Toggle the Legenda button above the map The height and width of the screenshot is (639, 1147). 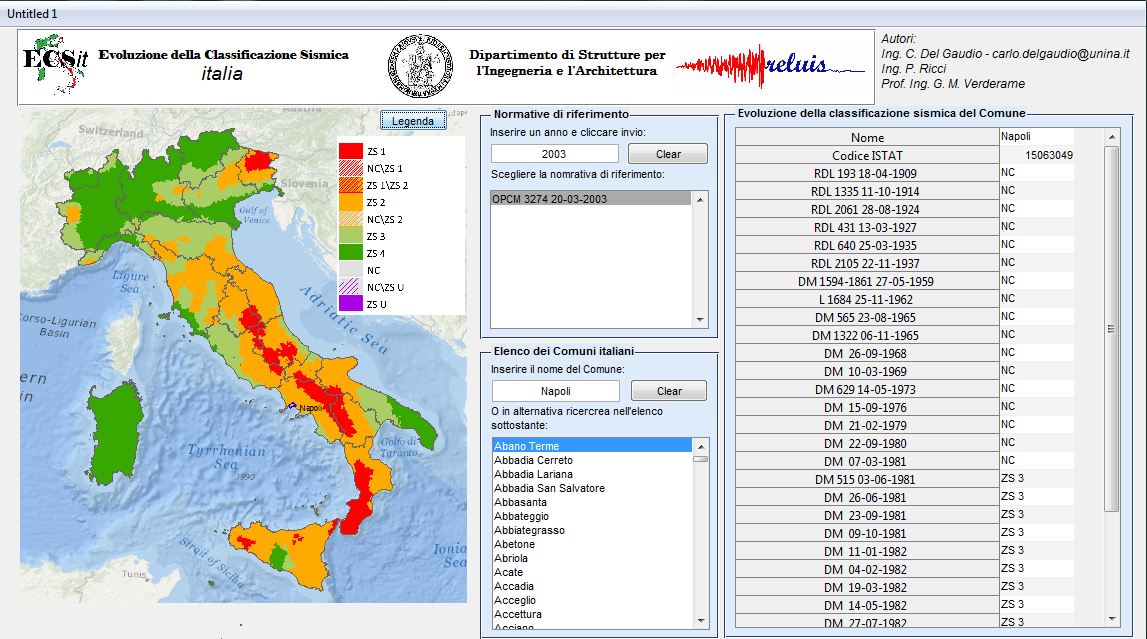point(413,121)
